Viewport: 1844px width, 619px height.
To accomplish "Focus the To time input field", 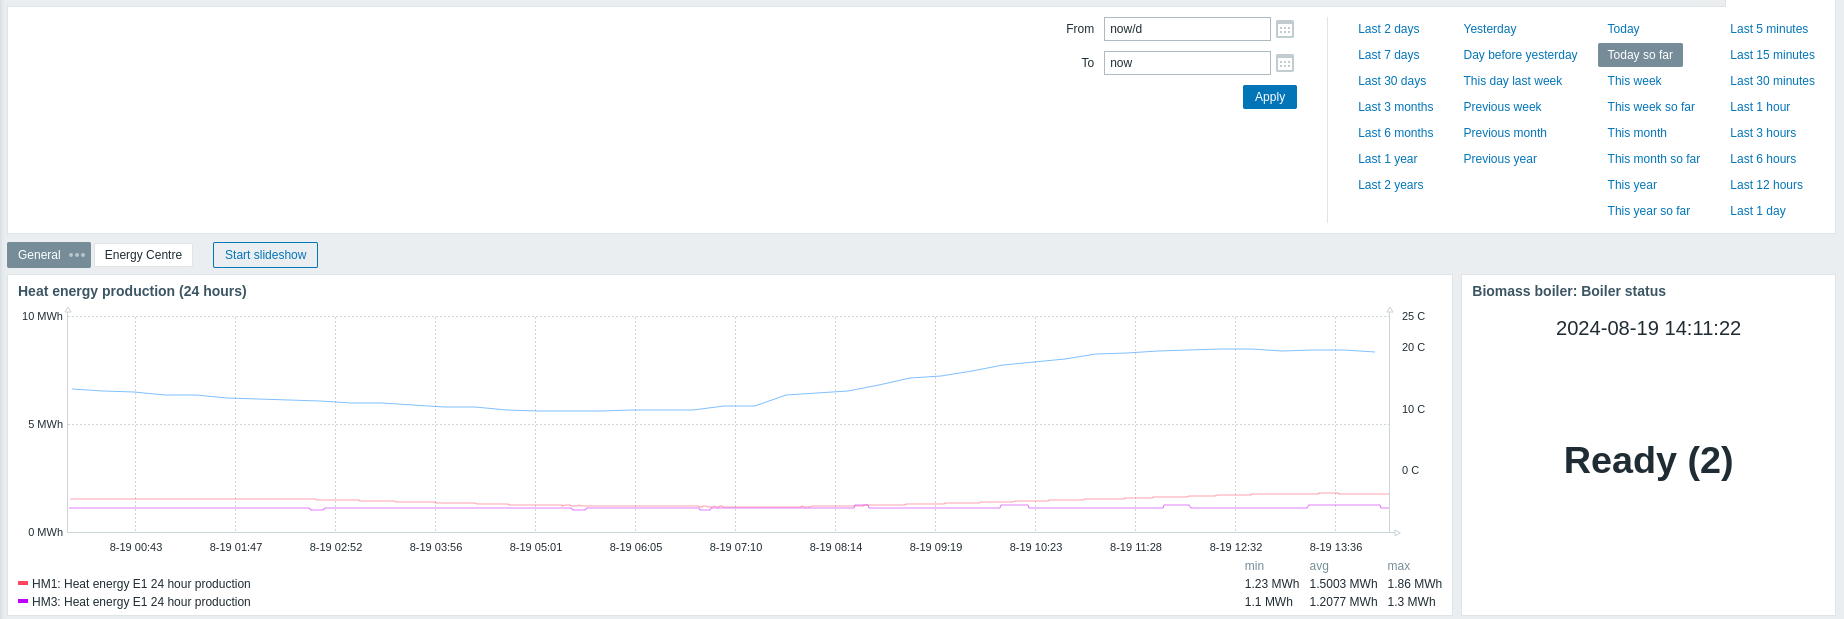I will pos(1186,63).
